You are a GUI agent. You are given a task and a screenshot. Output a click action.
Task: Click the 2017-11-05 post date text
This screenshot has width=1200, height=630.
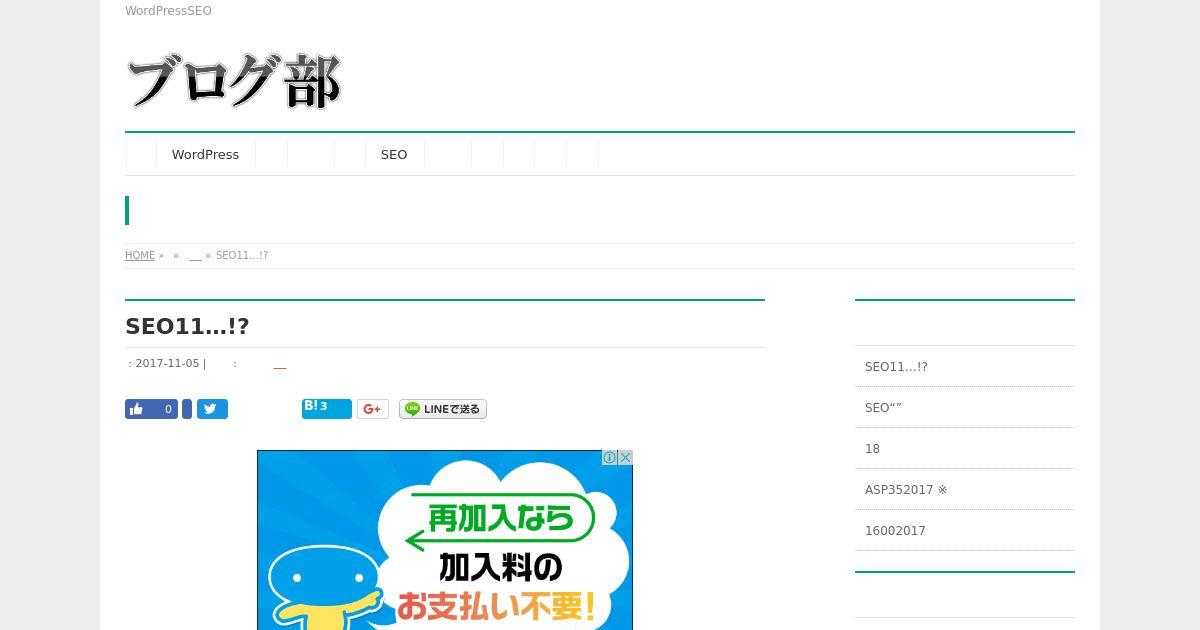[167, 364]
